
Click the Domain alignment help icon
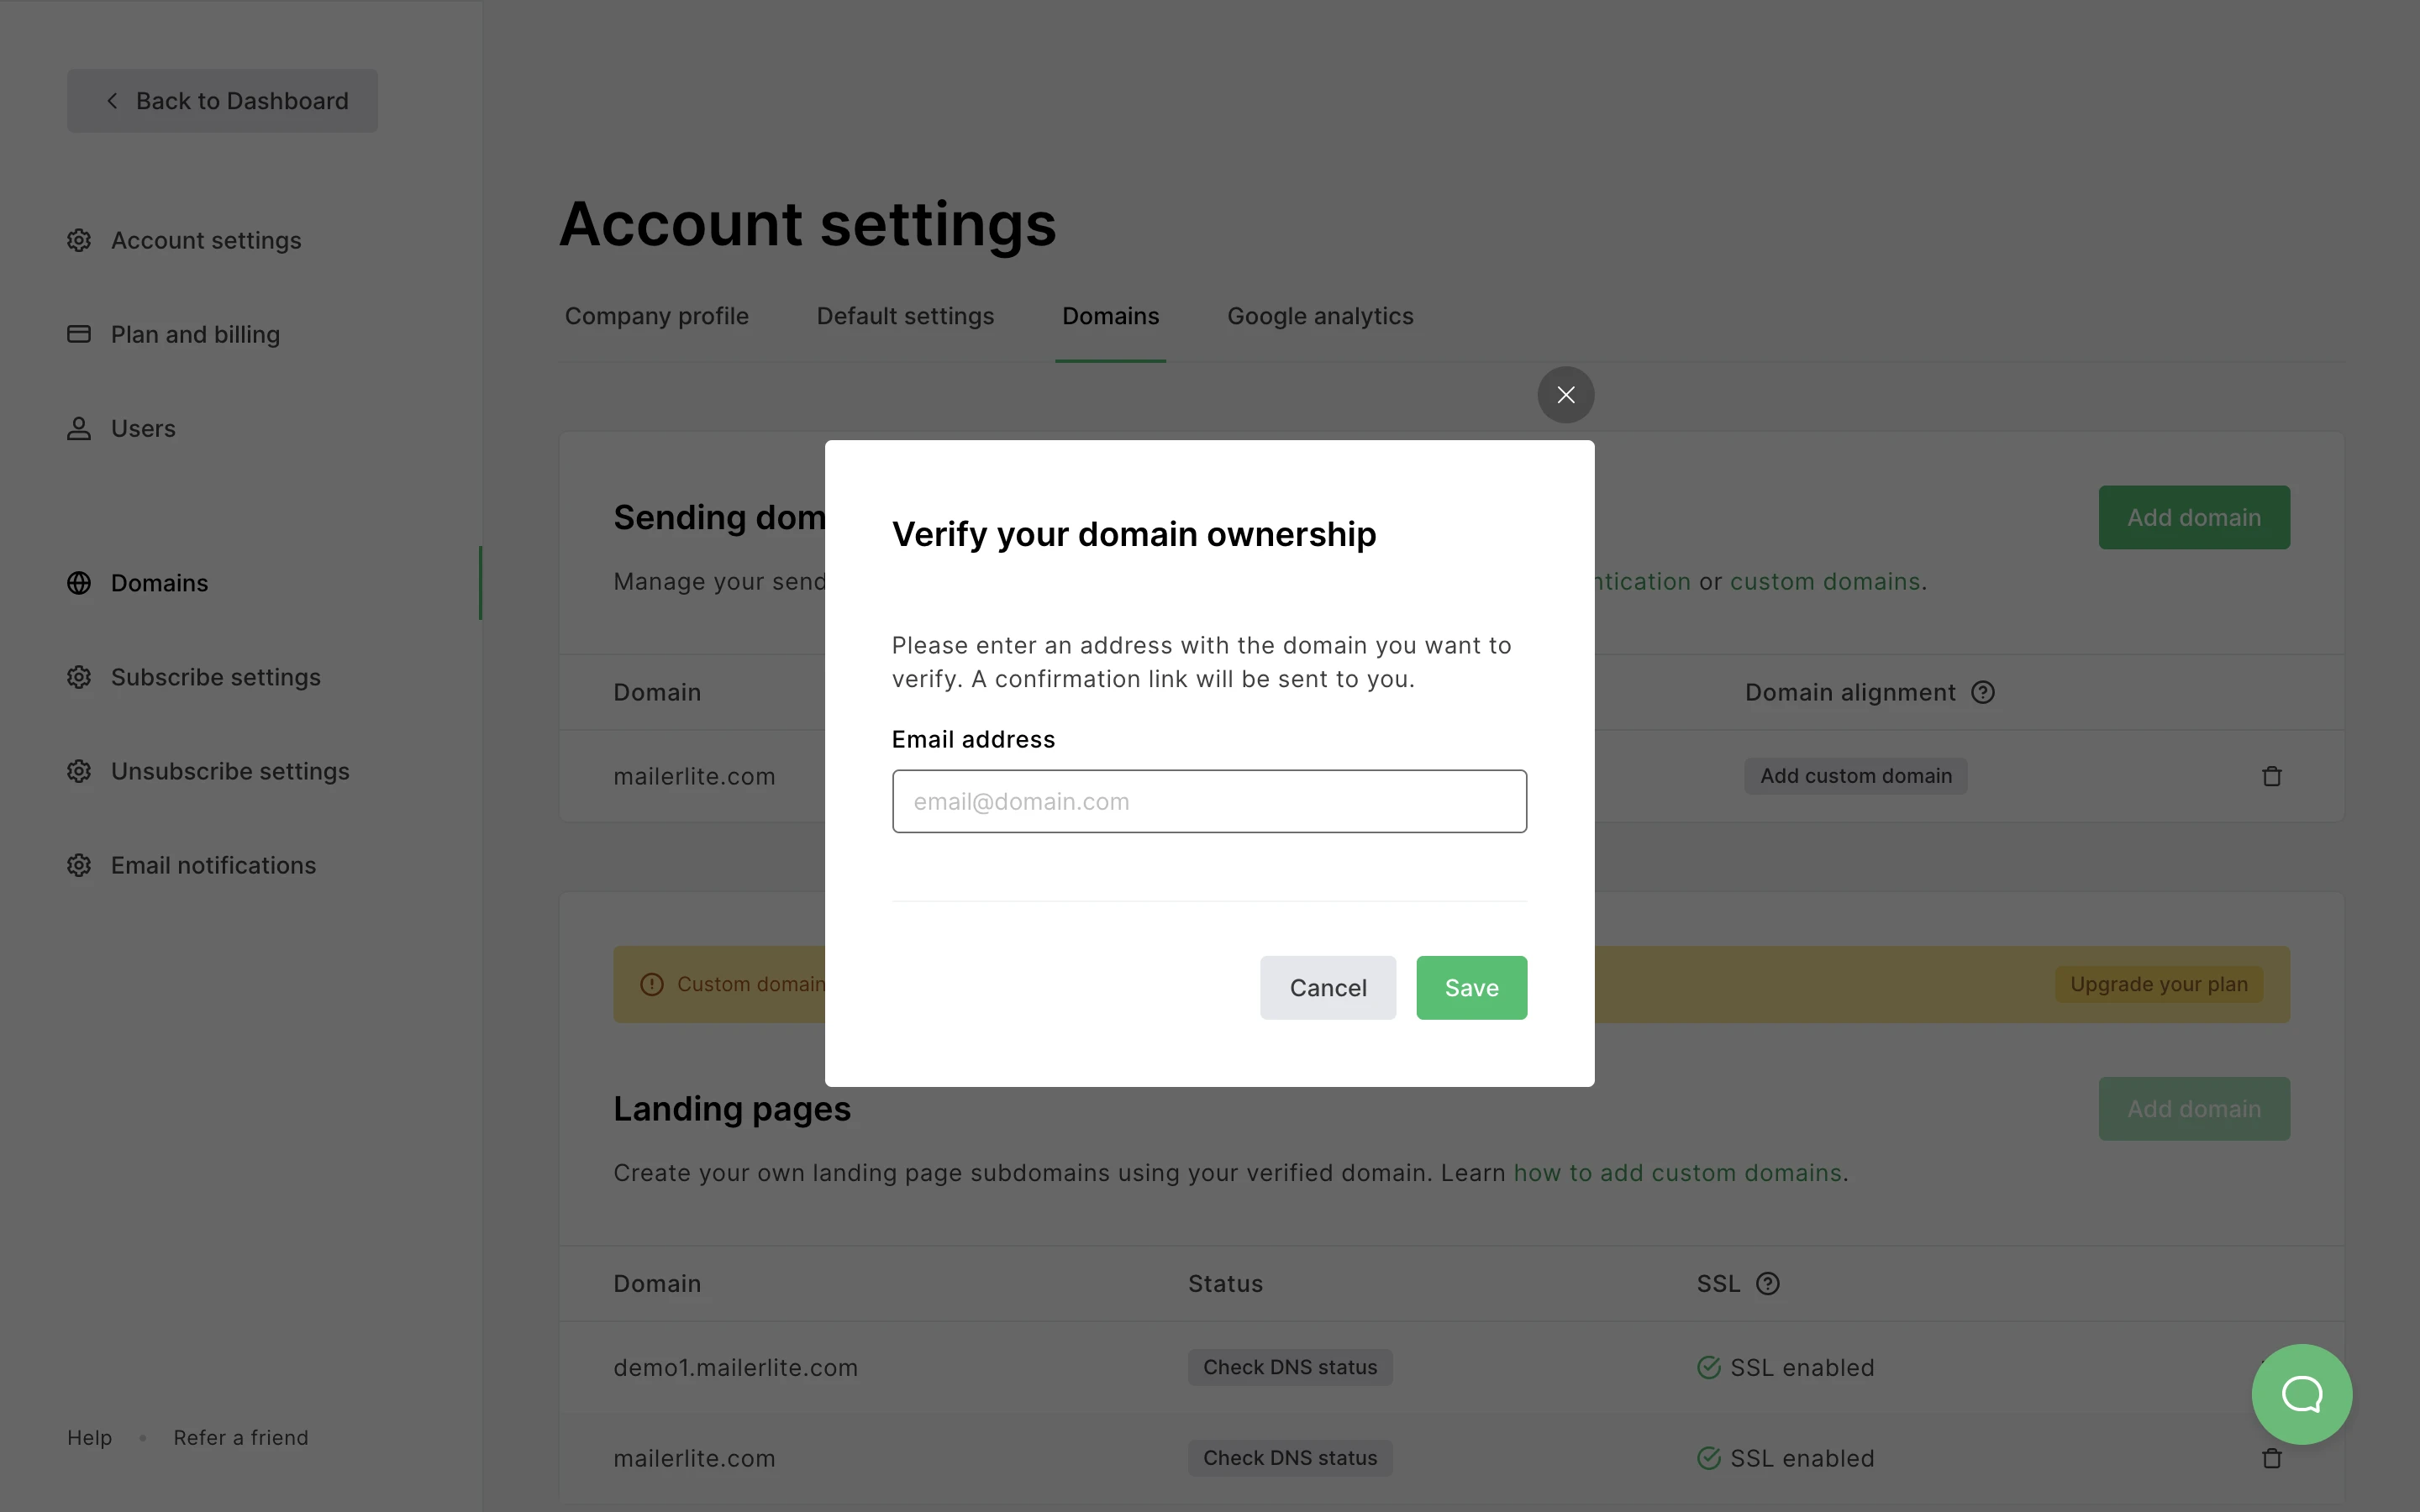[1982, 692]
